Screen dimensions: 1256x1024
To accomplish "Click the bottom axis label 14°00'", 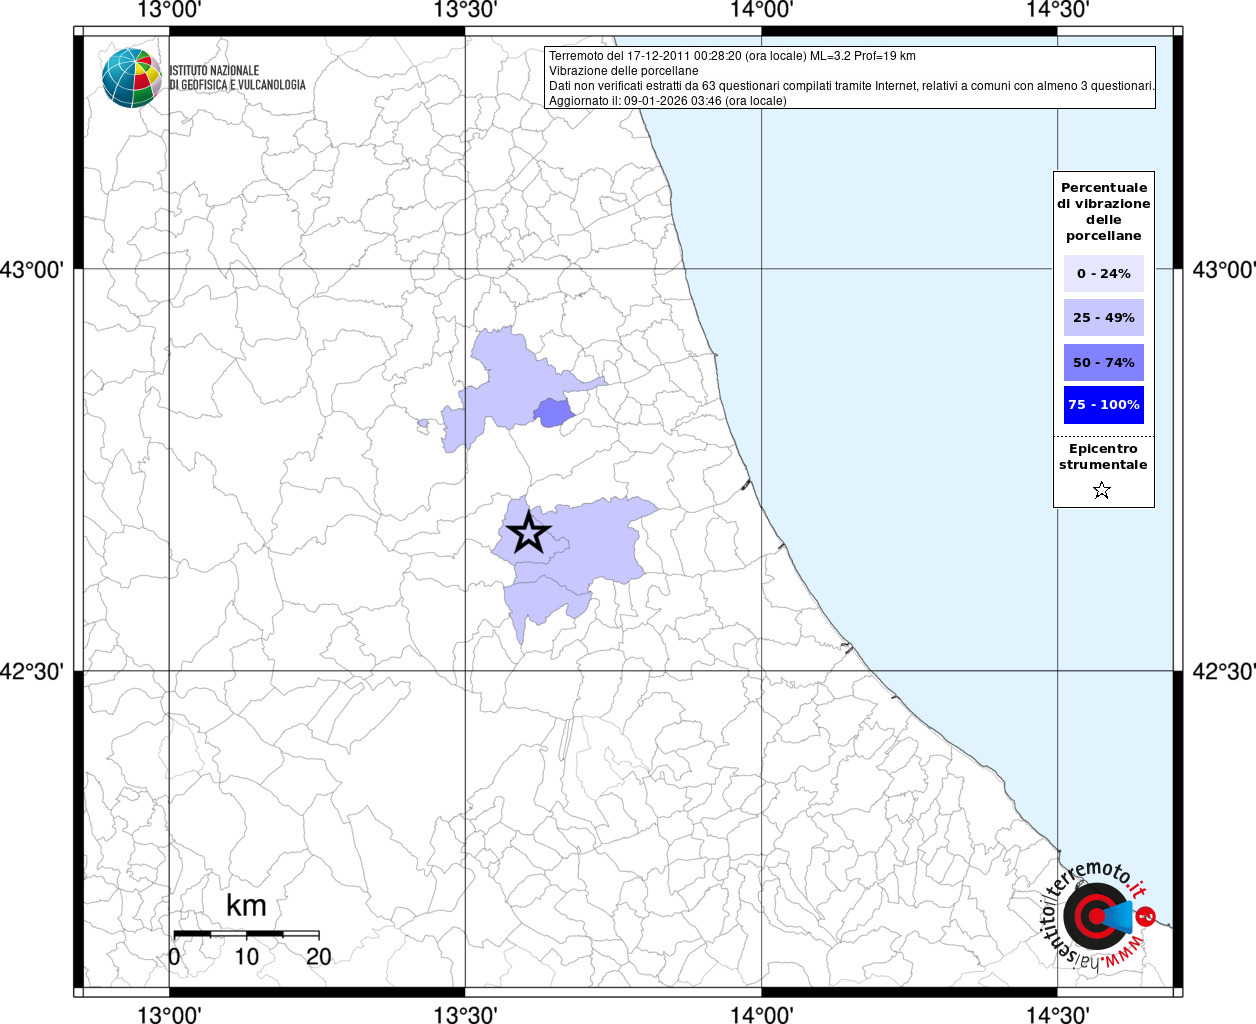I will 762,1014.
